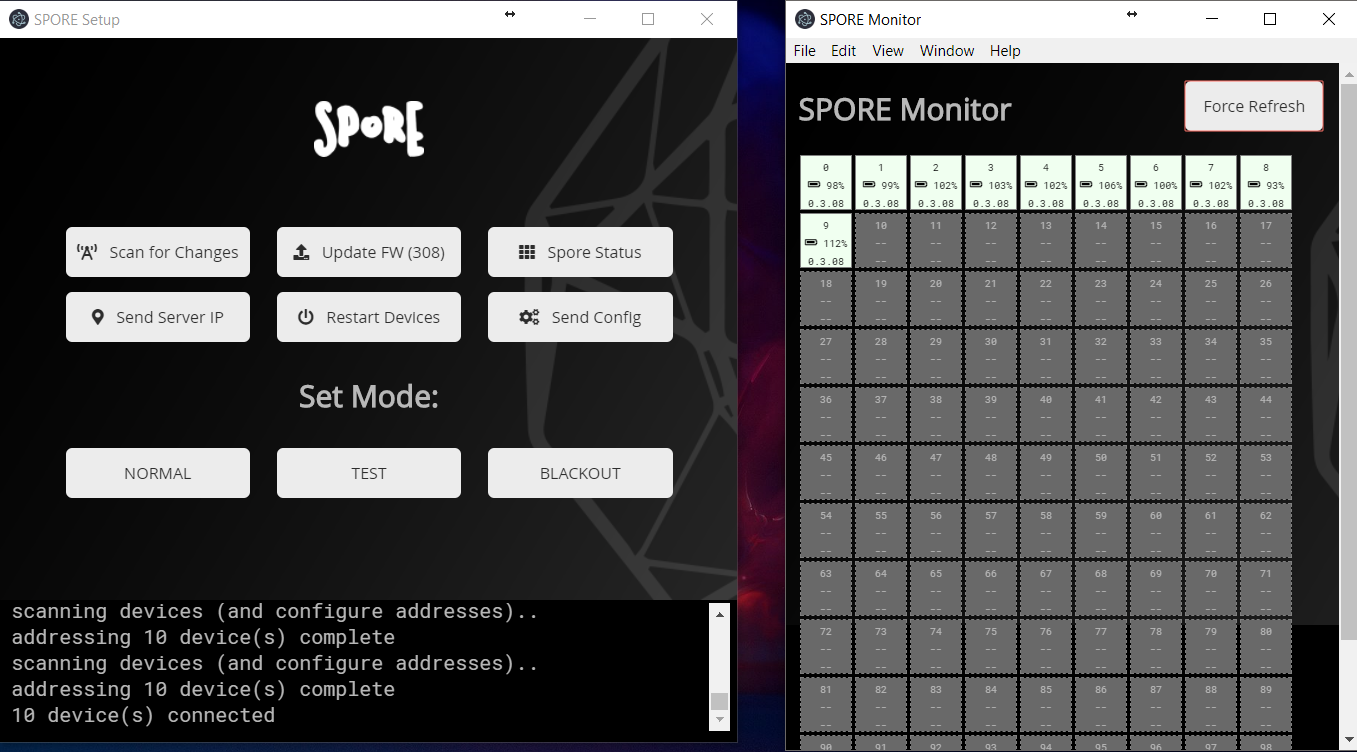This screenshot has height=752, width=1357.
Task: Select active device cell 8
Action: click(x=1266, y=183)
